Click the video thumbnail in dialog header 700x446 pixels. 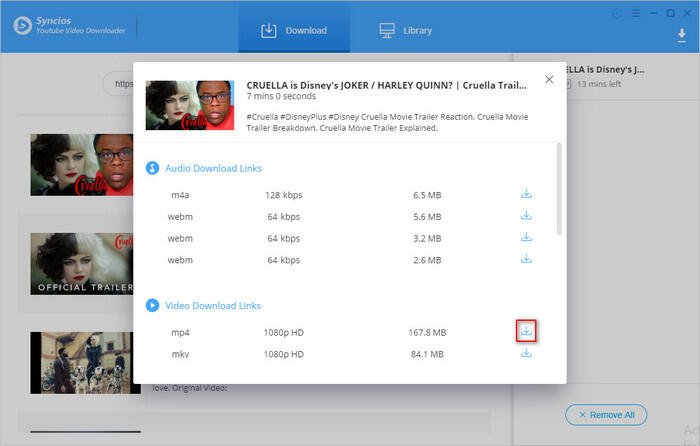click(190, 105)
